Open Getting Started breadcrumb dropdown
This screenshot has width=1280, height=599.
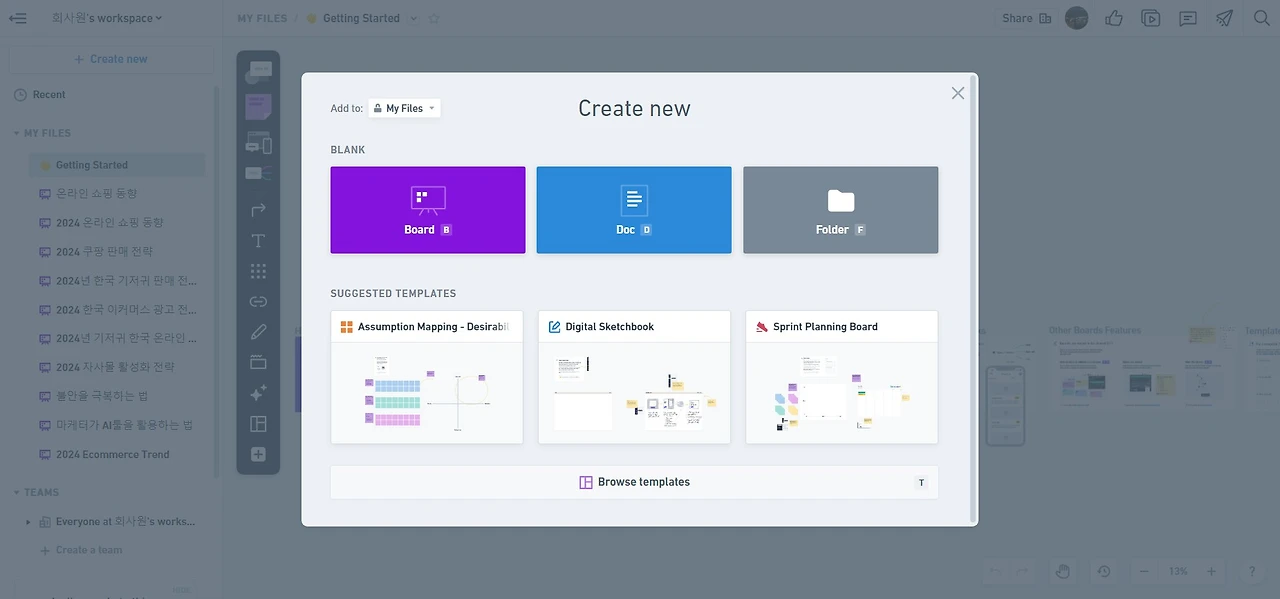pyautogui.click(x=412, y=18)
